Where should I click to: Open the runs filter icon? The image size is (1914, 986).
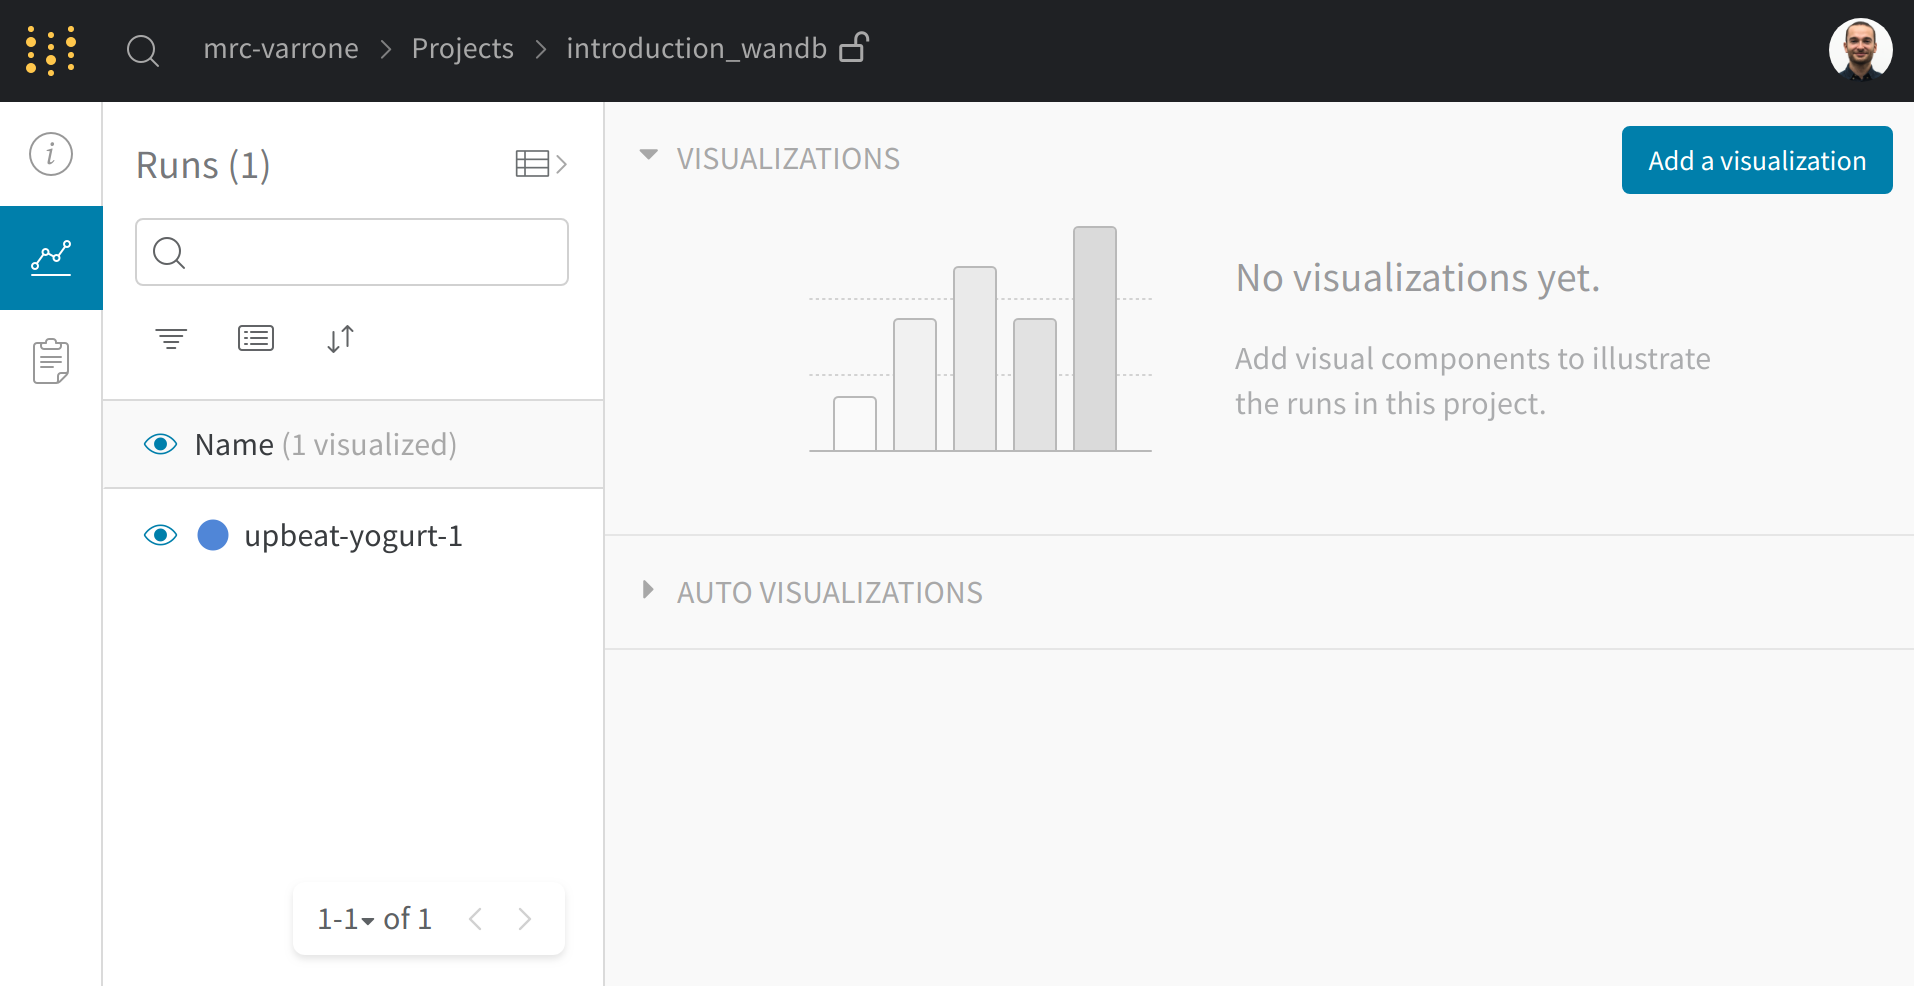point(171,339)
